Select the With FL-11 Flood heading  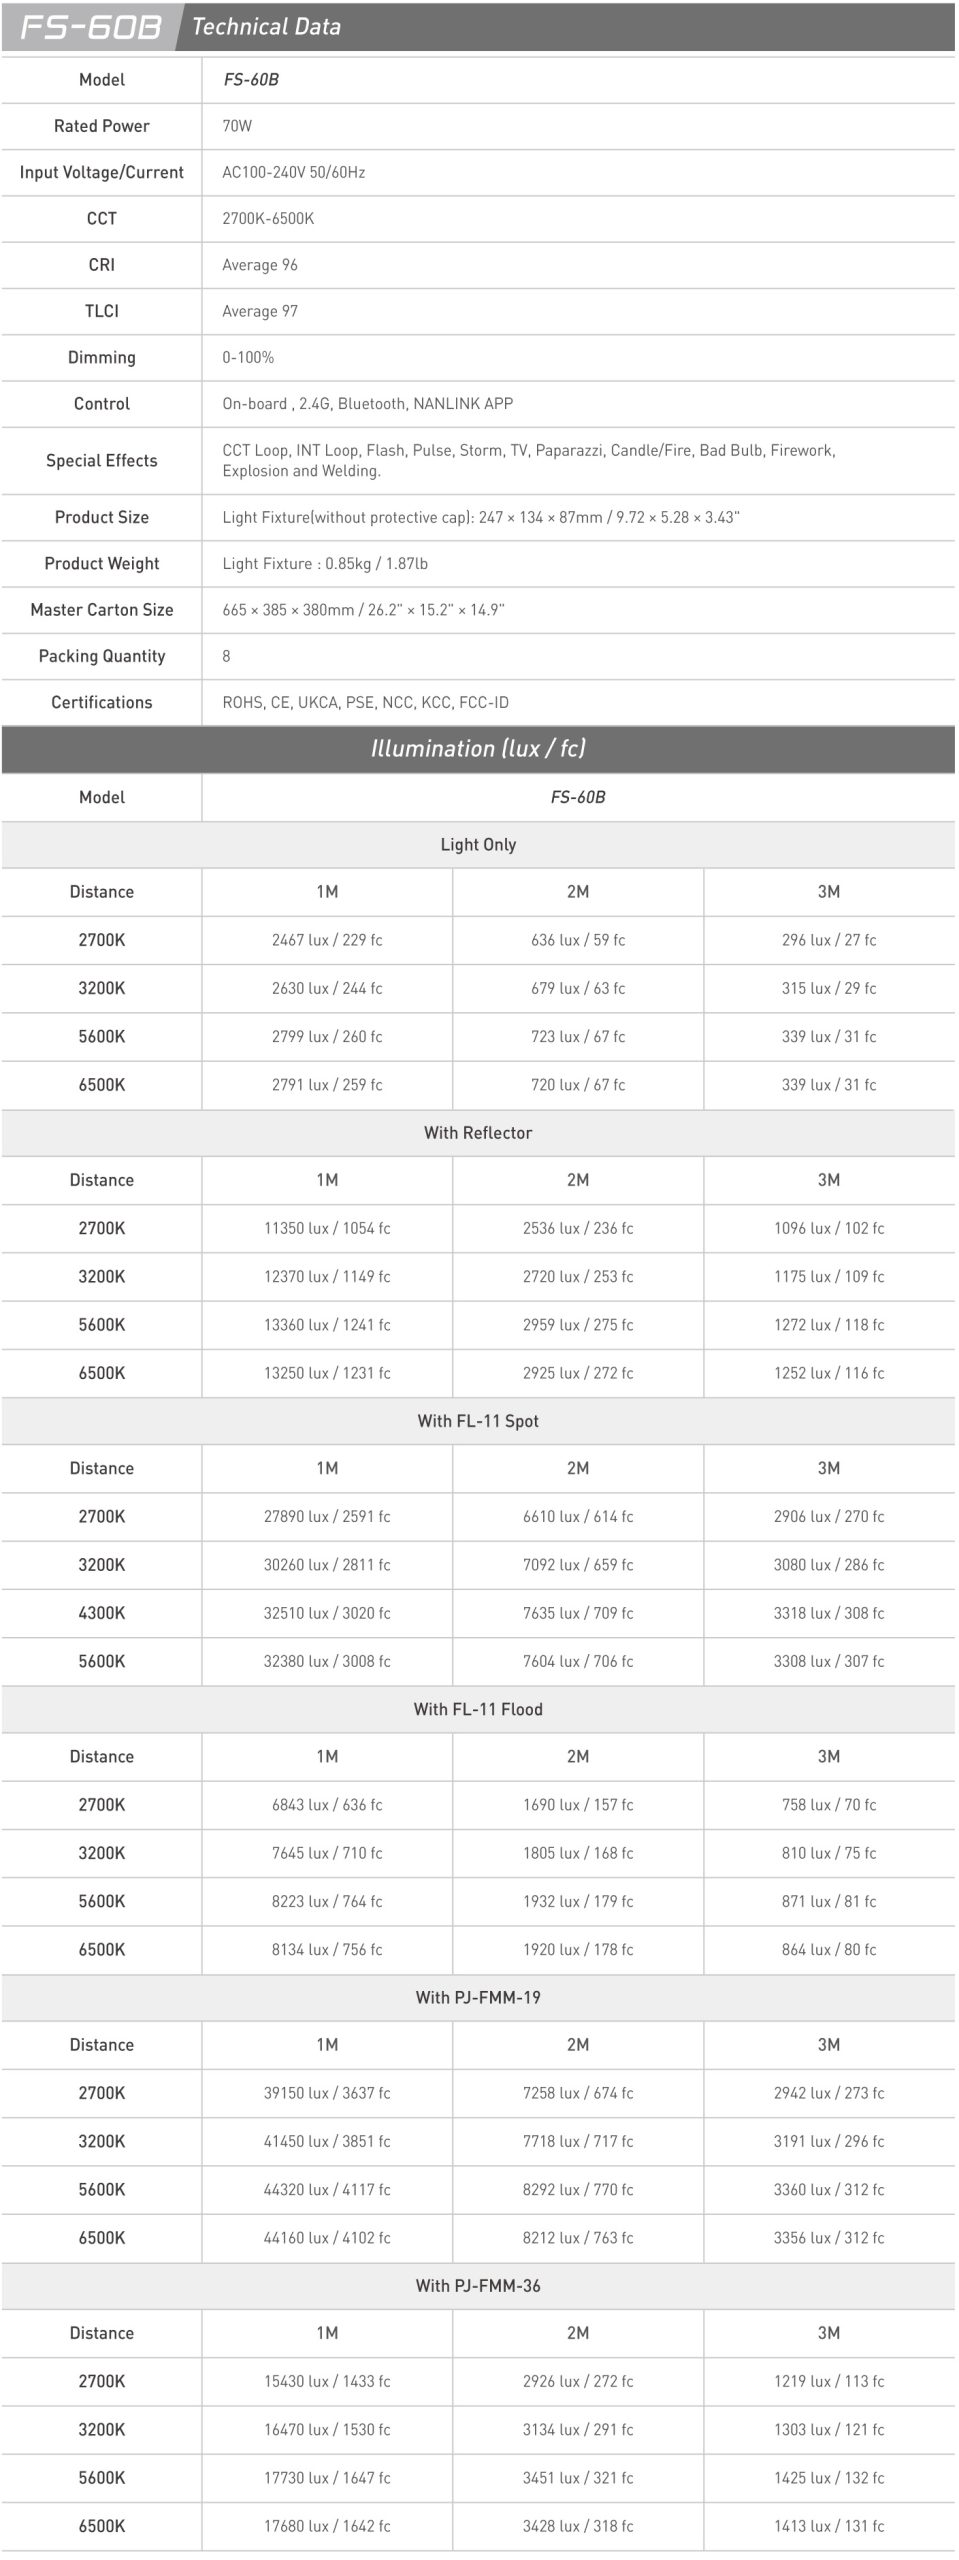478,1709
